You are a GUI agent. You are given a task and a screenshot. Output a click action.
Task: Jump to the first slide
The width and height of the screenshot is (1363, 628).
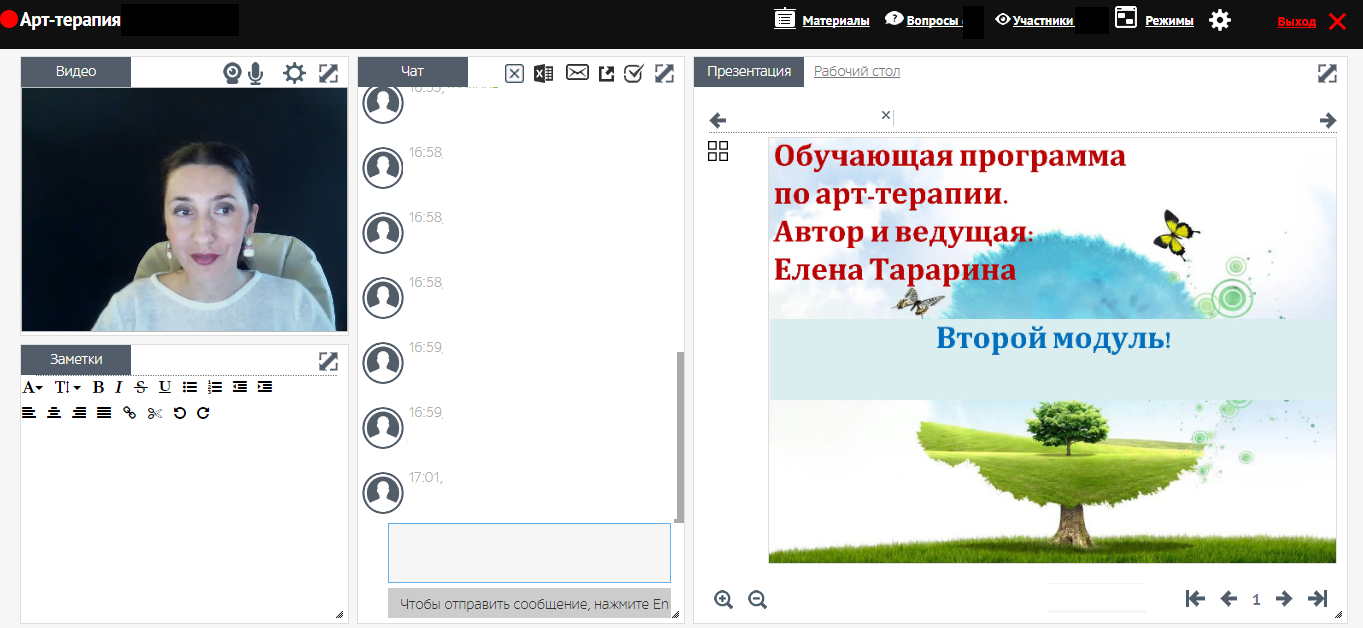point(1195,599)
